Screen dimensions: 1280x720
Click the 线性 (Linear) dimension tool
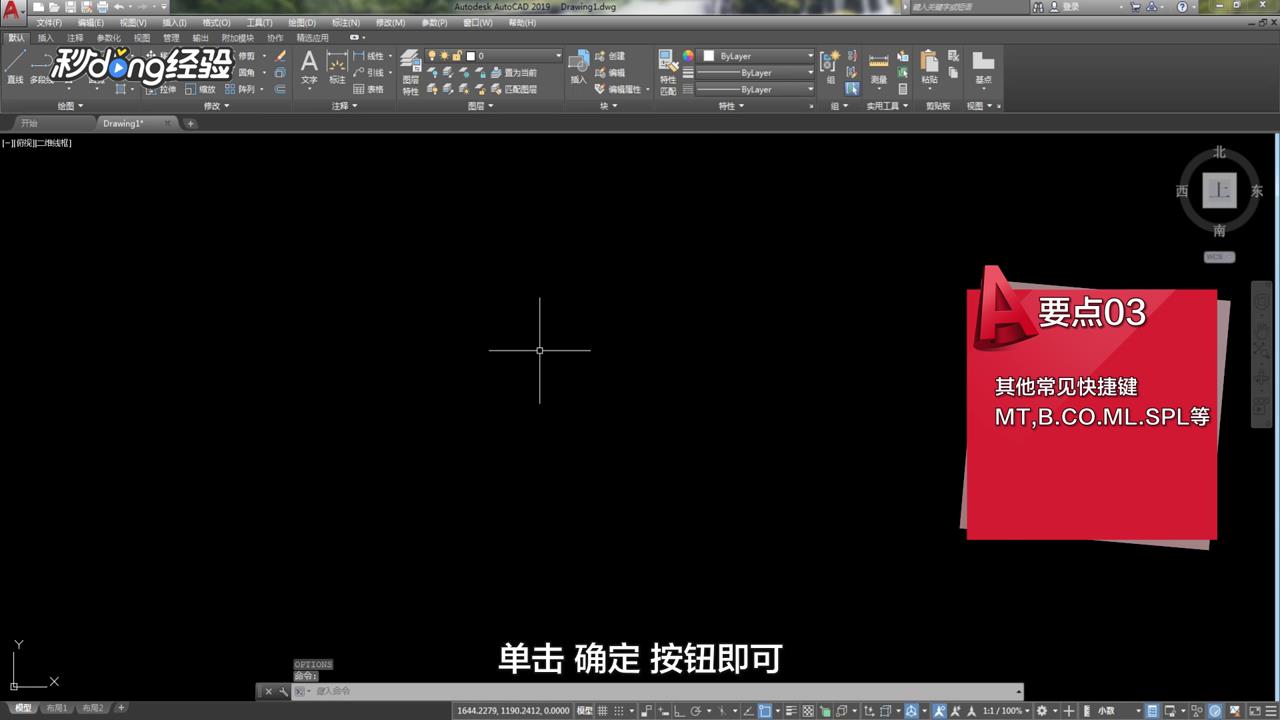(369, 56)
